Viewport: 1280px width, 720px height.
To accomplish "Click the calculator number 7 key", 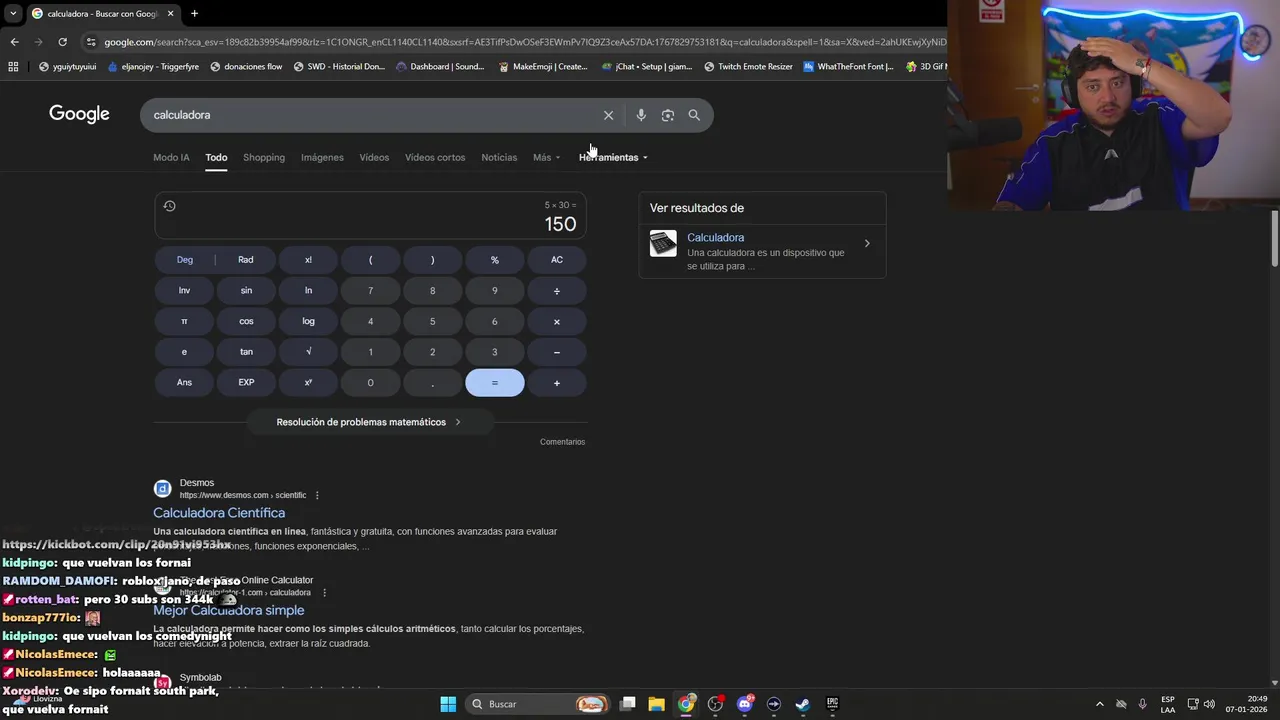I will (x=370, y=291).
